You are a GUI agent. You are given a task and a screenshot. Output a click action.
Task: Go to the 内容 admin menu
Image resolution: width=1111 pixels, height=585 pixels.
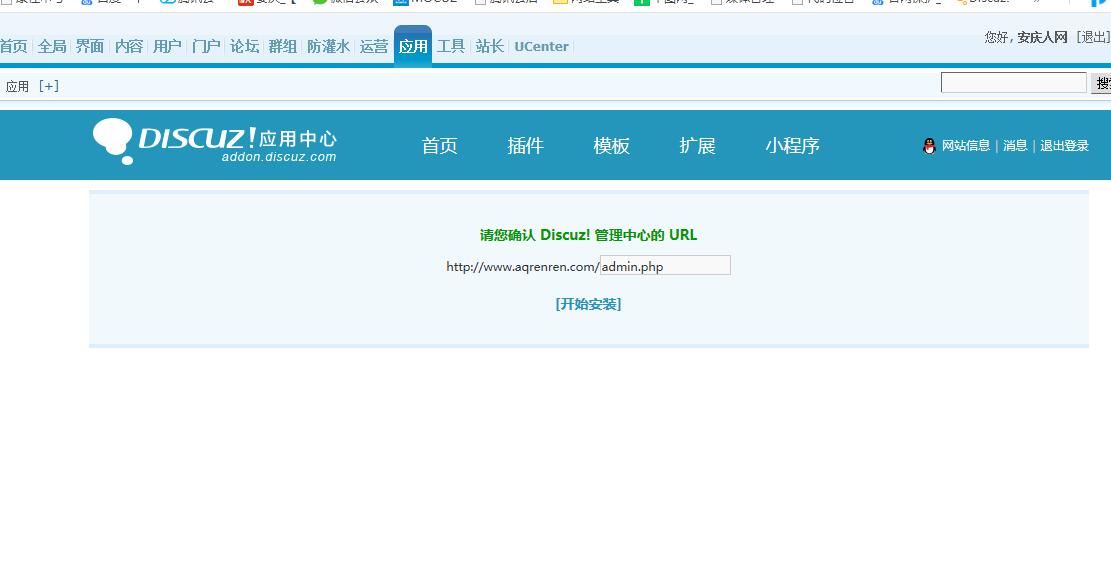pos(128,47)
